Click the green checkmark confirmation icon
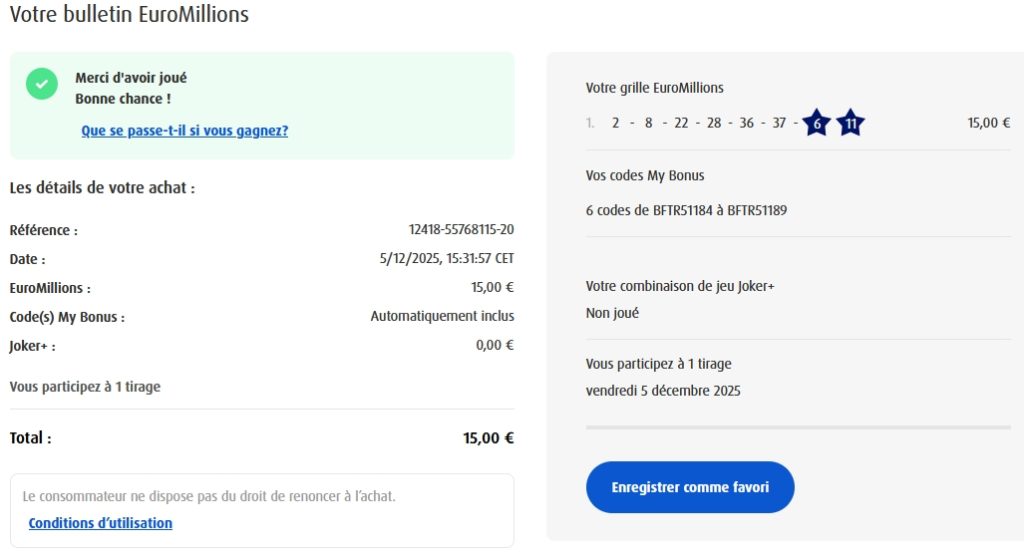The width and height of the screenshot is (1024, 560). tap(41, 85)
